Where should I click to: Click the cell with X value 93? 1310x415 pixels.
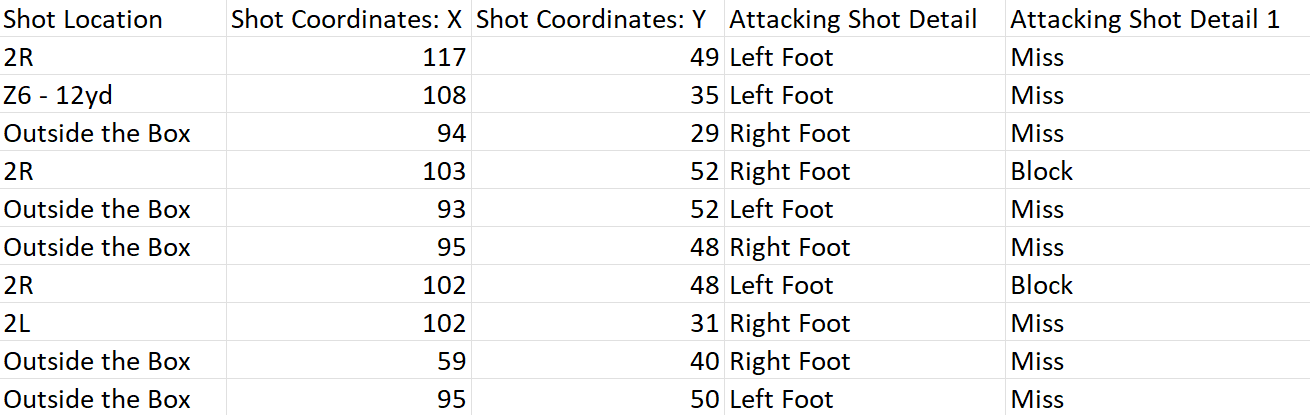coord(349,209)
